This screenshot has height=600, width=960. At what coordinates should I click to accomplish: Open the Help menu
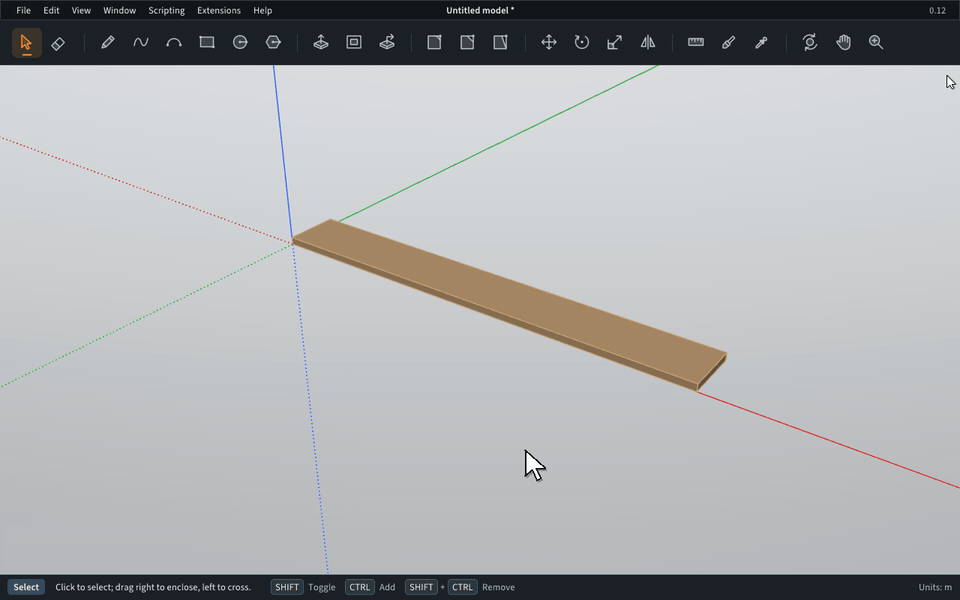point(263,10)
